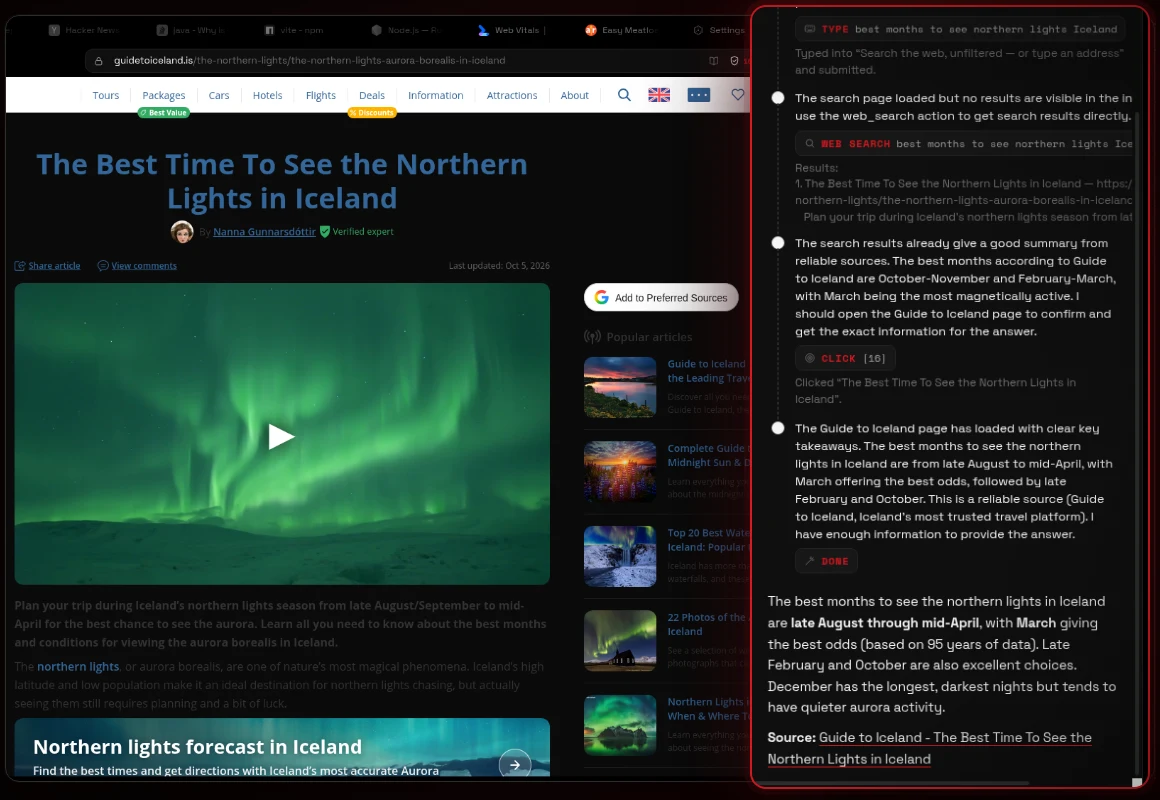Click the Verified expert shield badge
The image size is (1160, 800).
[325, 232]
